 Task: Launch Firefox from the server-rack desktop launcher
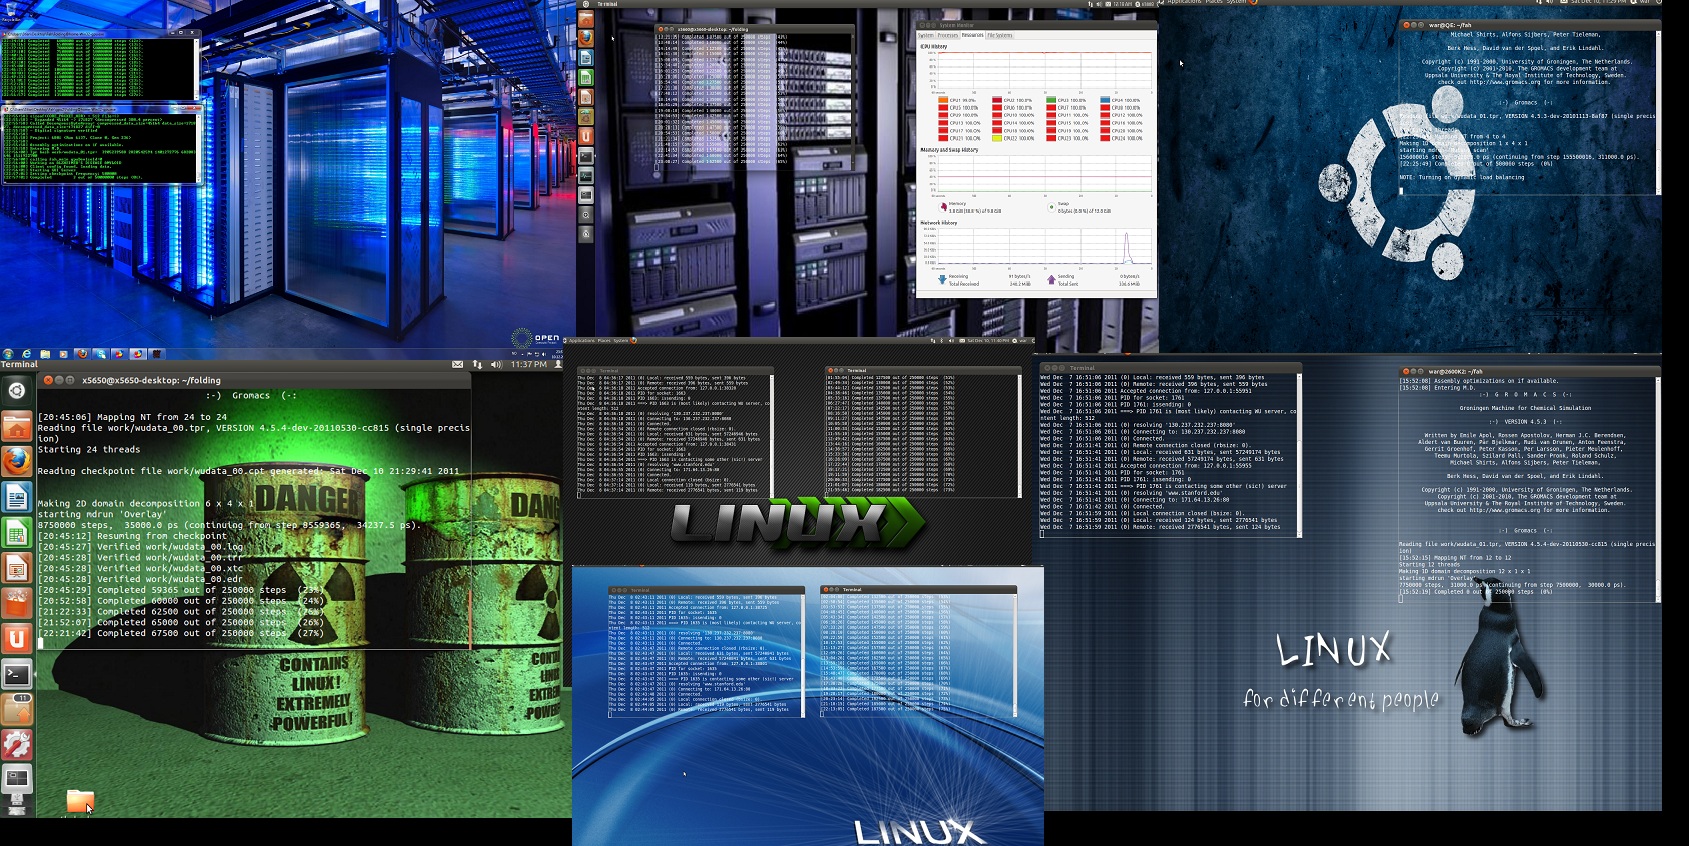point(586,38)
